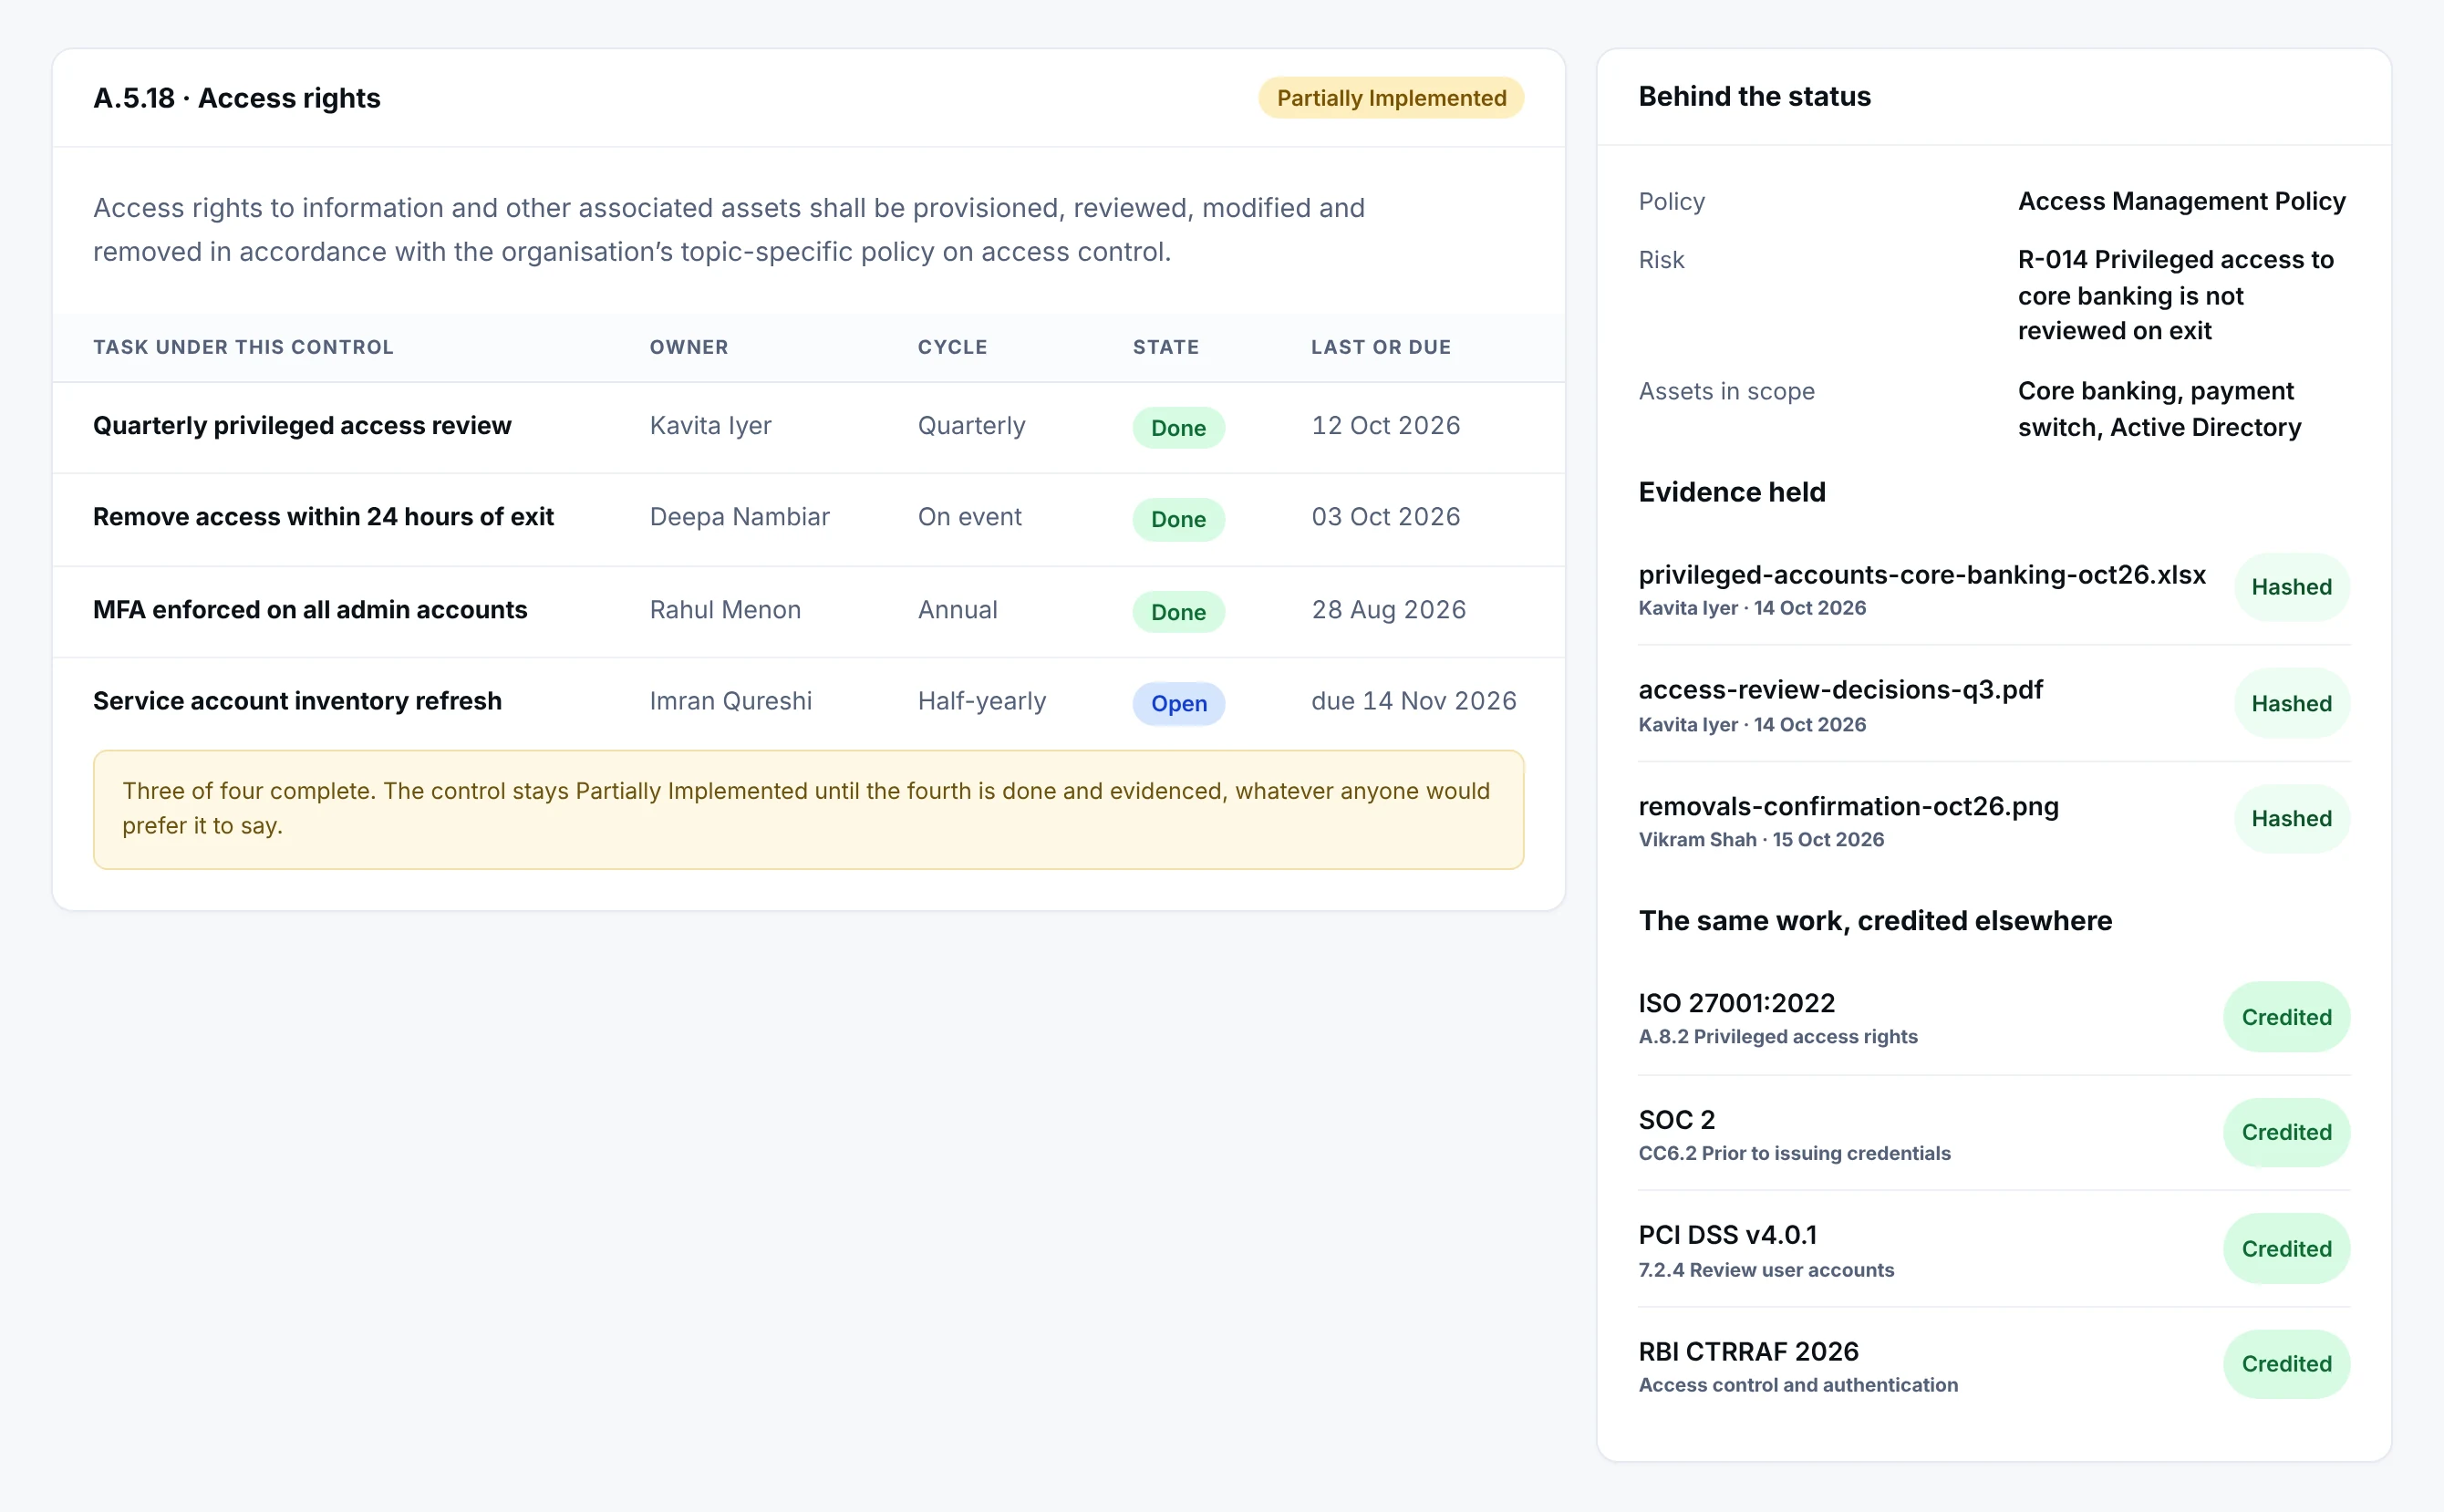This screenshot has height=1512, width=2444.
Task: Click owner Kavita Iyer in the task table
Action: [x=710, y=426]
